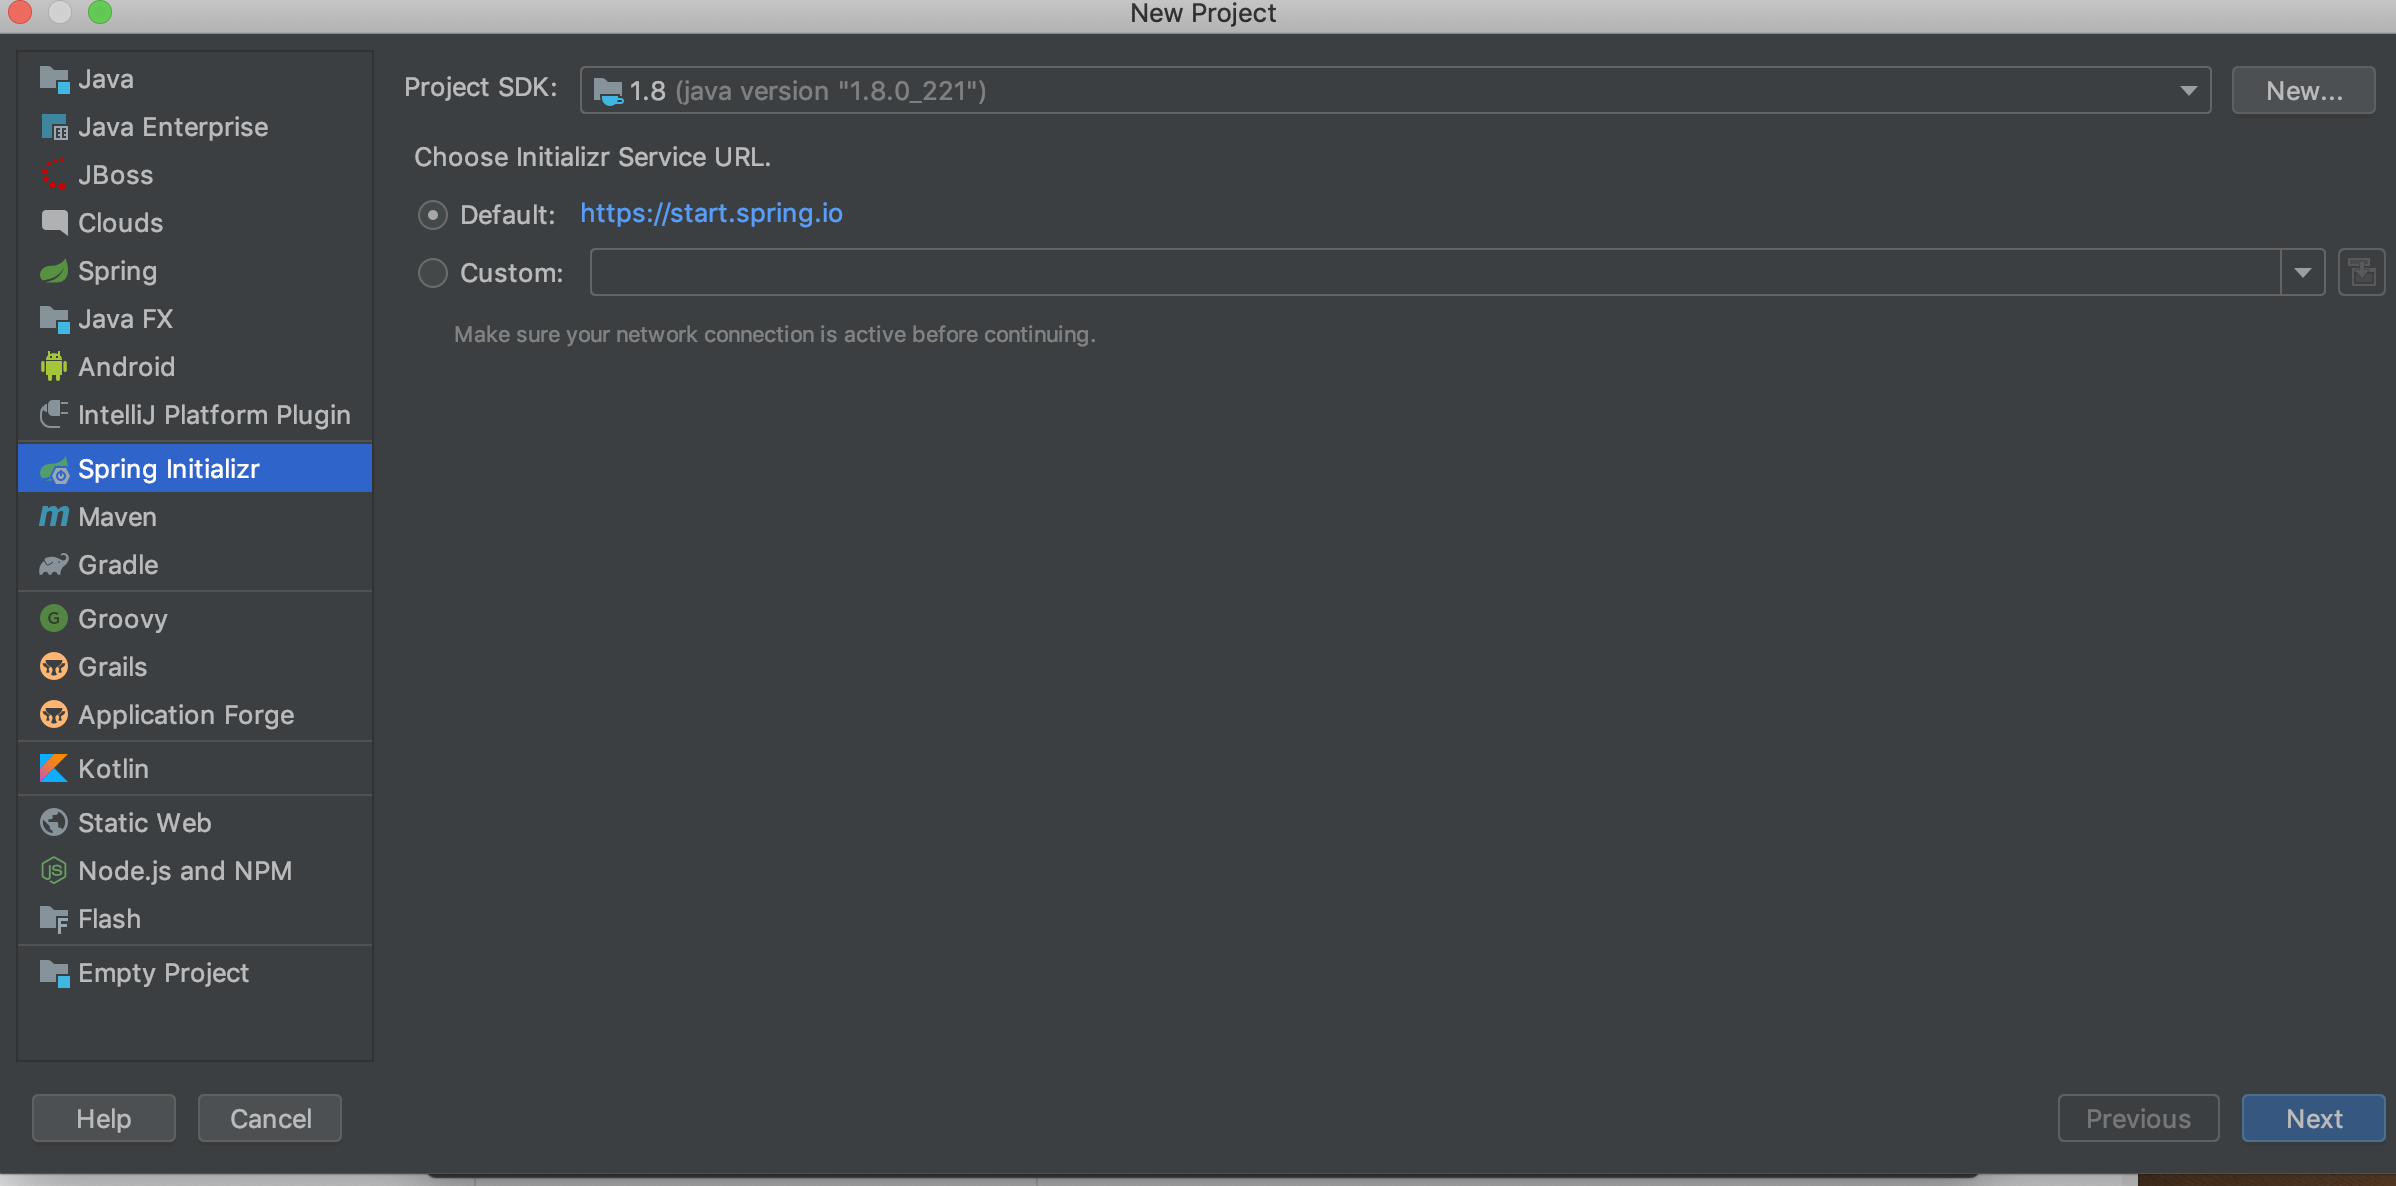Choose Gradle project type
Screen dimensions: 2396x1186
pyautogui.click(x=195, y=565)
